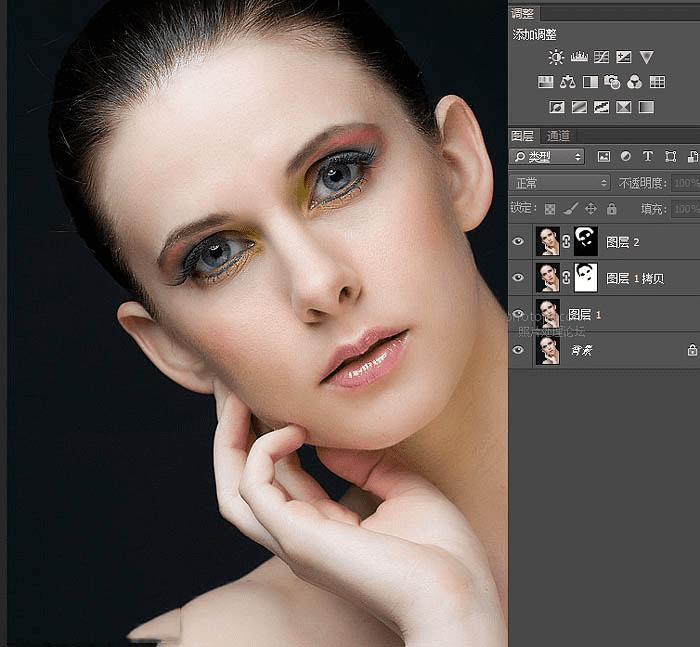Image resolution: width=700 pixels, height=647 pixels.
Task: Click the 不透明度 opacity field
Action: (686, 183)
